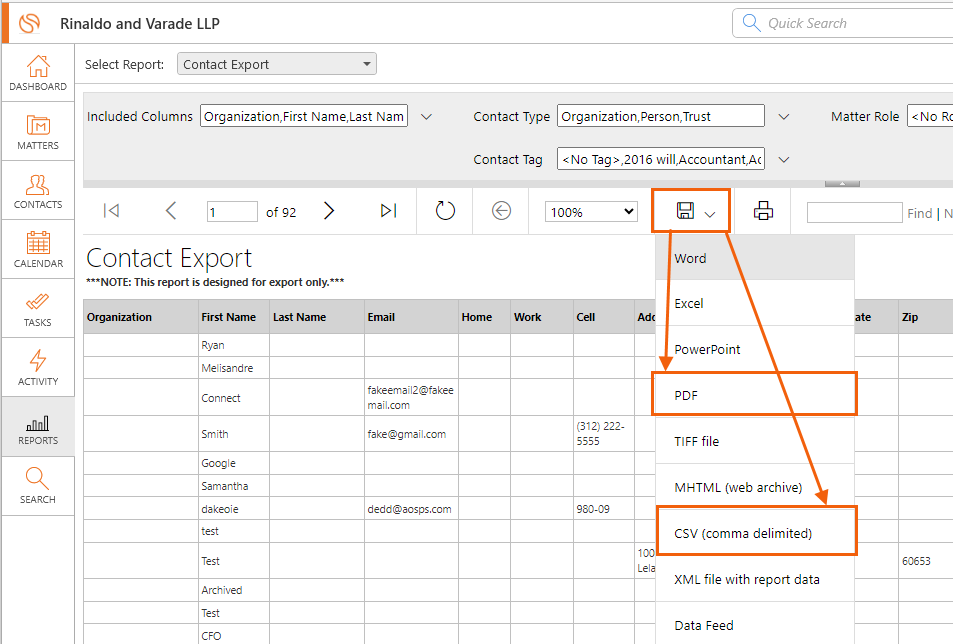Collapse the report parameters panel

tap(842, 183)
